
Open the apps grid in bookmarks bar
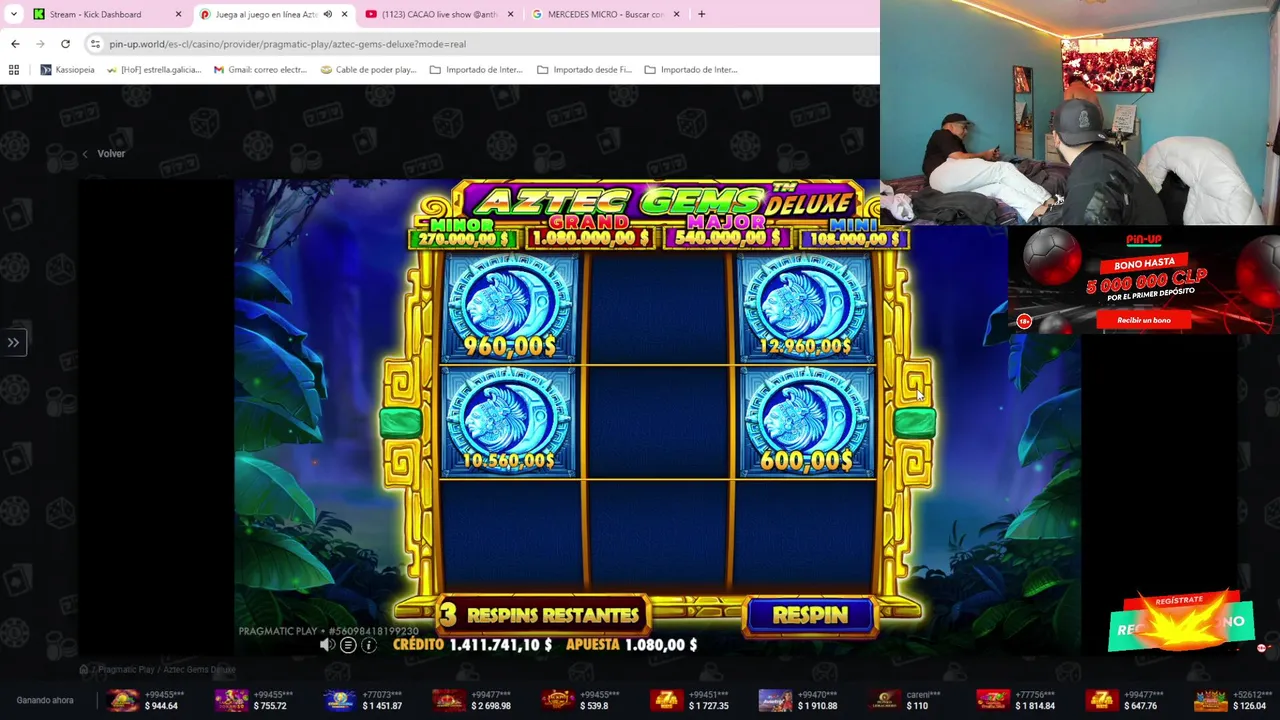(x=14, y=70)
